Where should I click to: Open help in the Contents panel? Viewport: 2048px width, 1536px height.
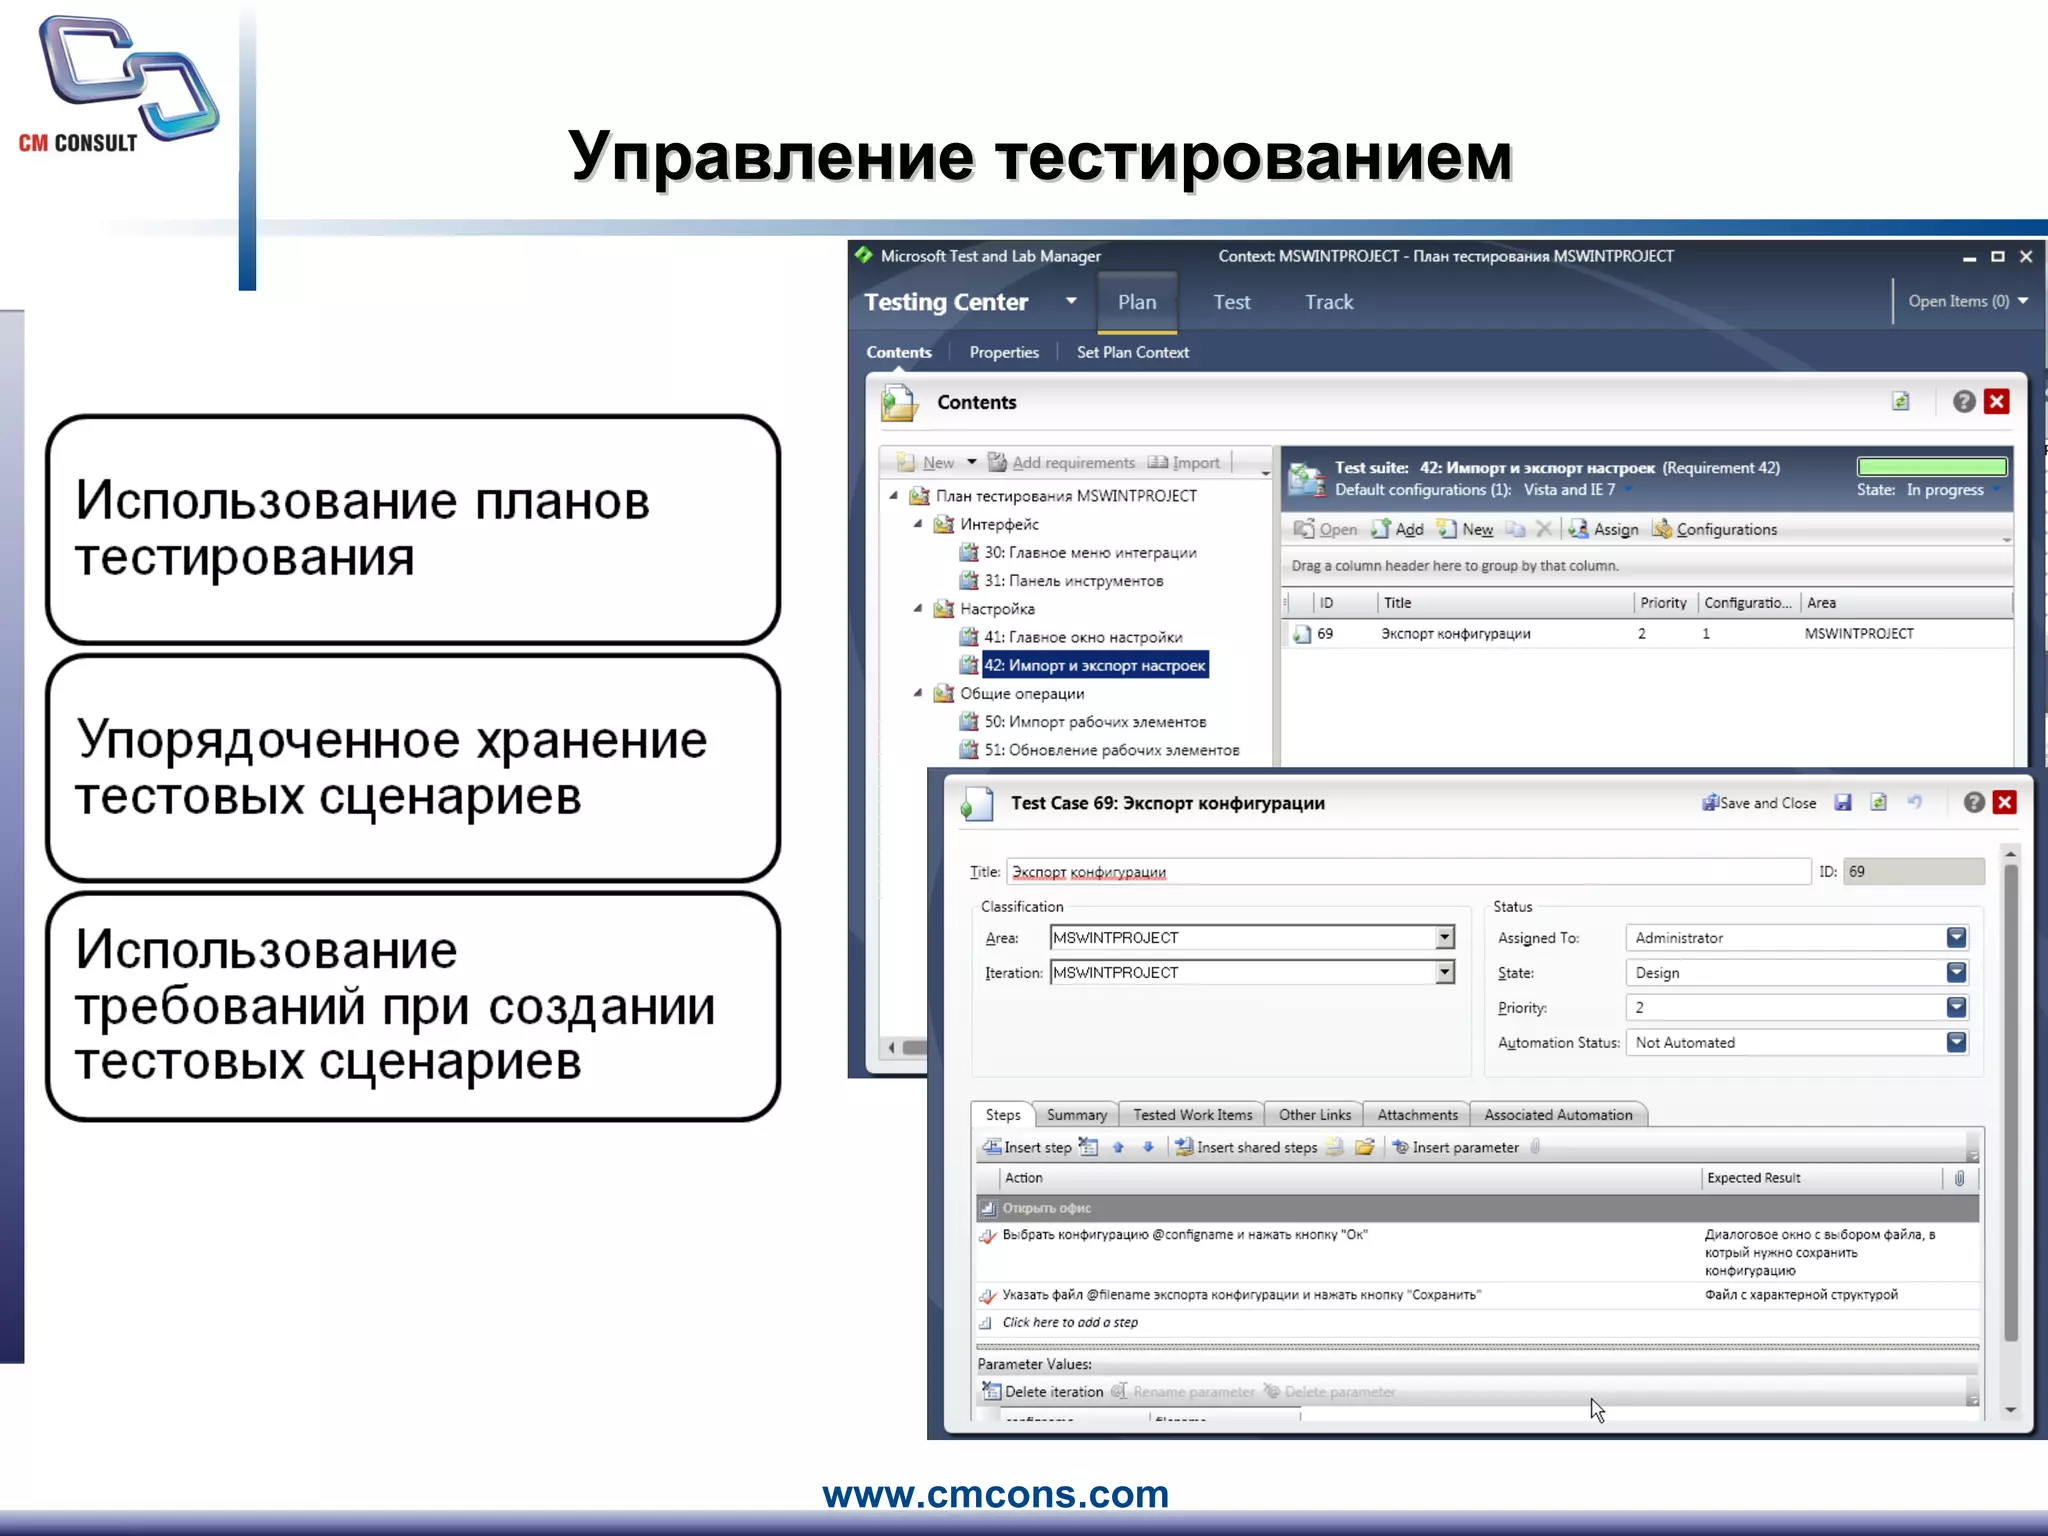click(1963, 402)
